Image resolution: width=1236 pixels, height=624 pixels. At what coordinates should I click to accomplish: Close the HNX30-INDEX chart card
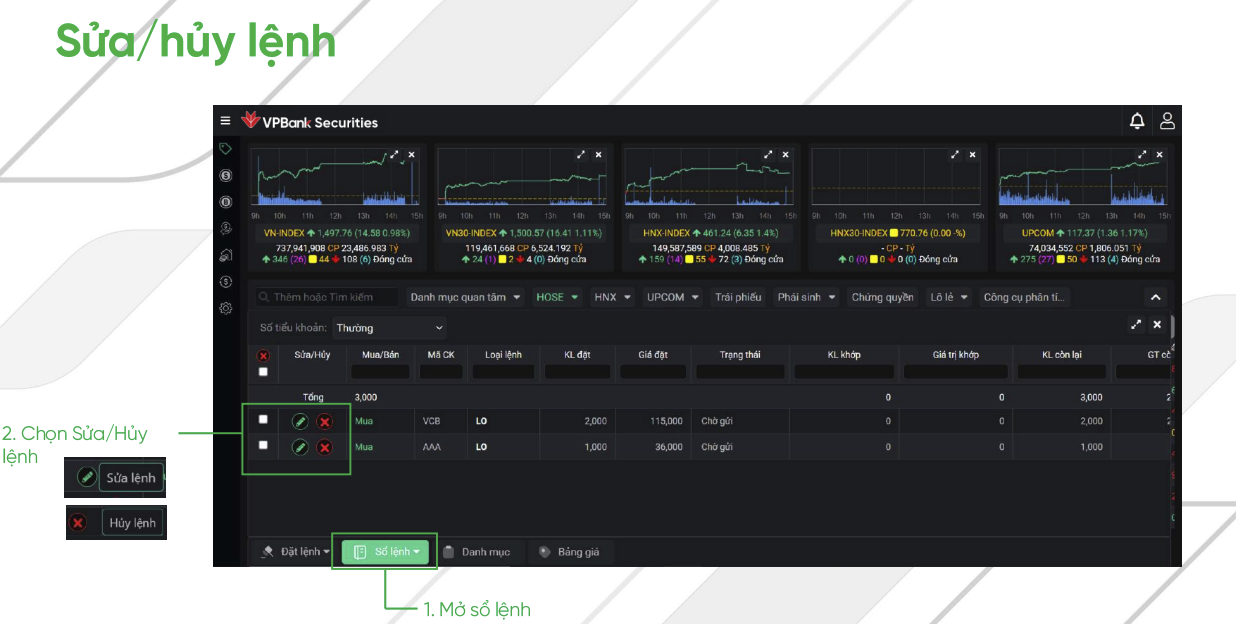point(972,155)
